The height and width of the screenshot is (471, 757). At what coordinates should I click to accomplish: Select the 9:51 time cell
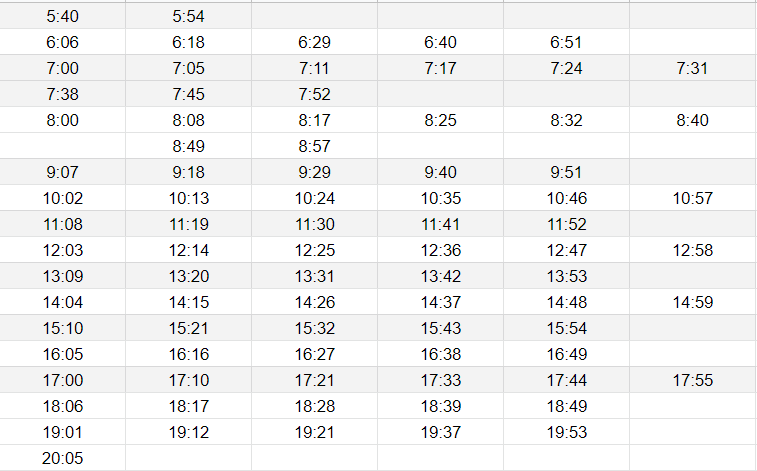click(x=566, y=172)
